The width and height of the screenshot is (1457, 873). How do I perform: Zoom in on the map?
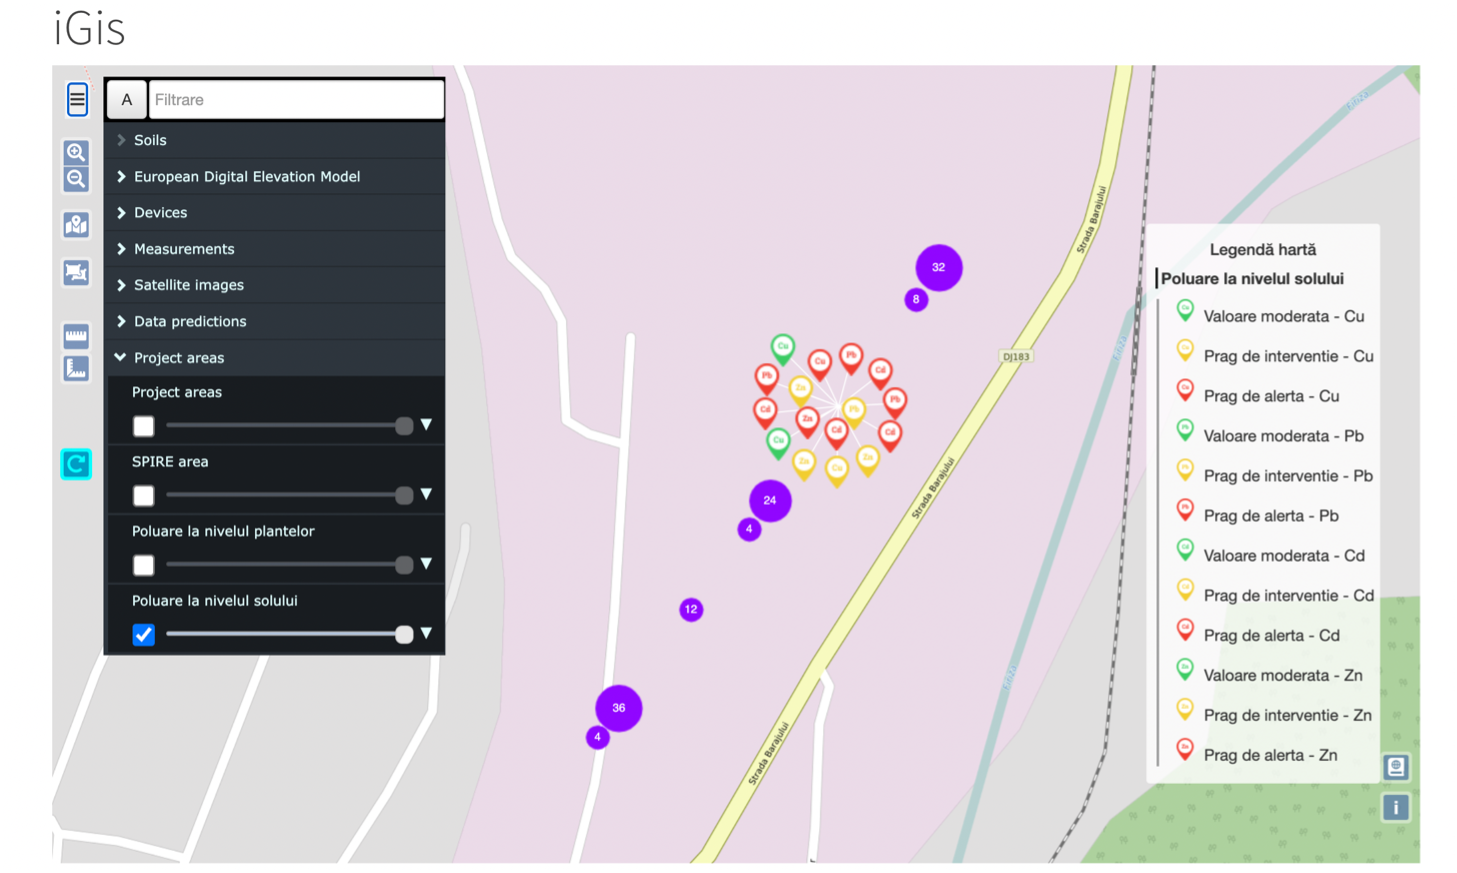pos(76,152)
